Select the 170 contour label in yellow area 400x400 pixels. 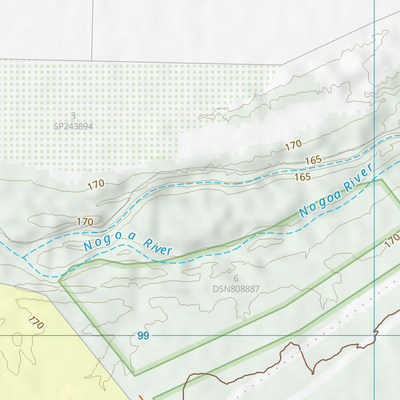pos(36,322)
